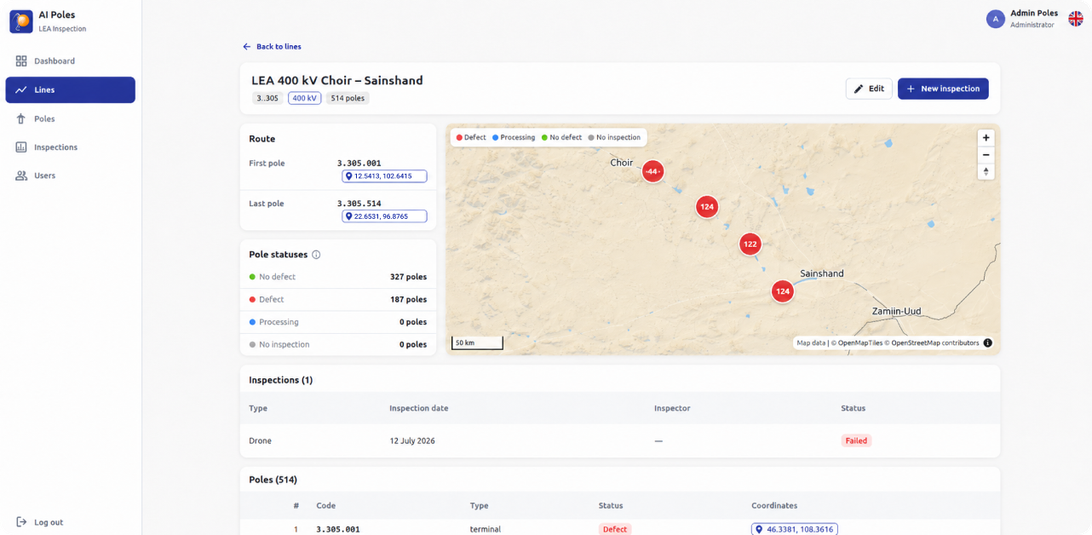1092x535 pixels.
Task: Click the map attribution info icon
Action: pos(988,343)
